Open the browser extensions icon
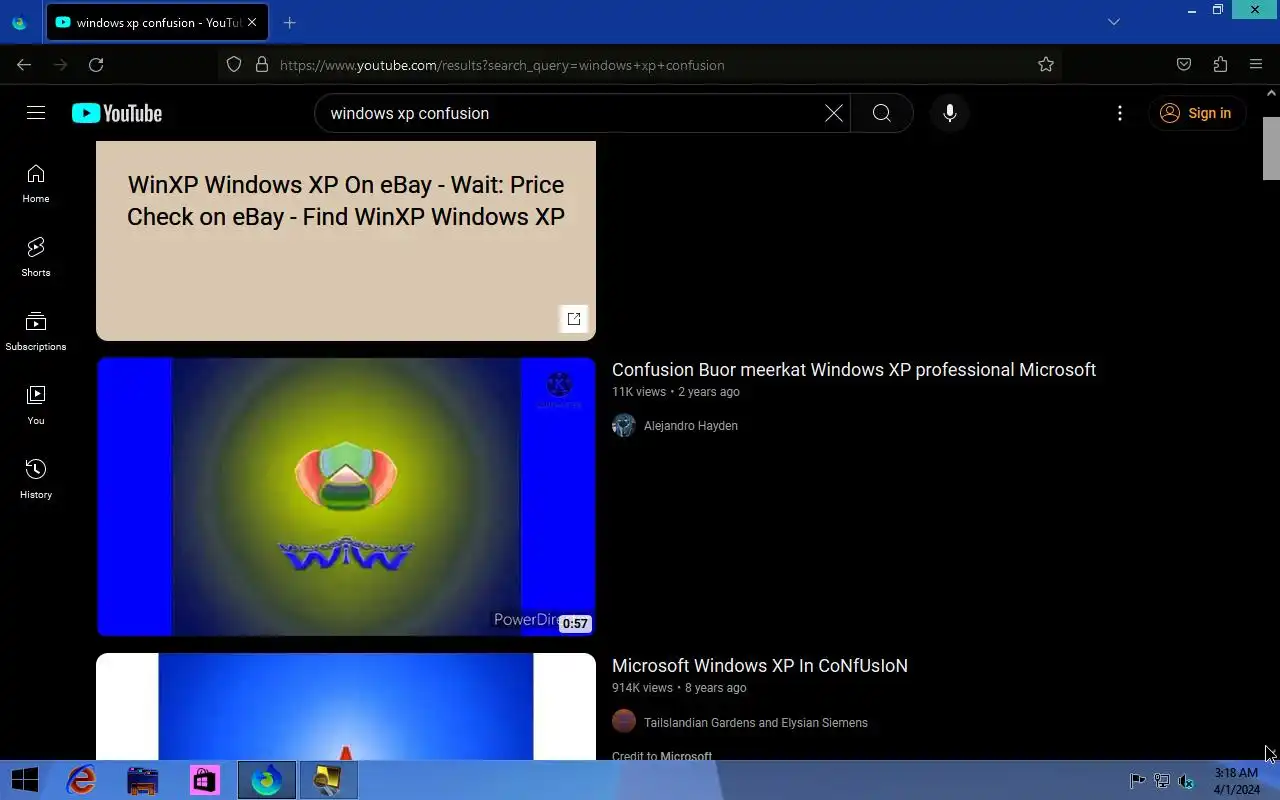The image size is (1280, 800). pyautogui.click(x=1220, y=65)
